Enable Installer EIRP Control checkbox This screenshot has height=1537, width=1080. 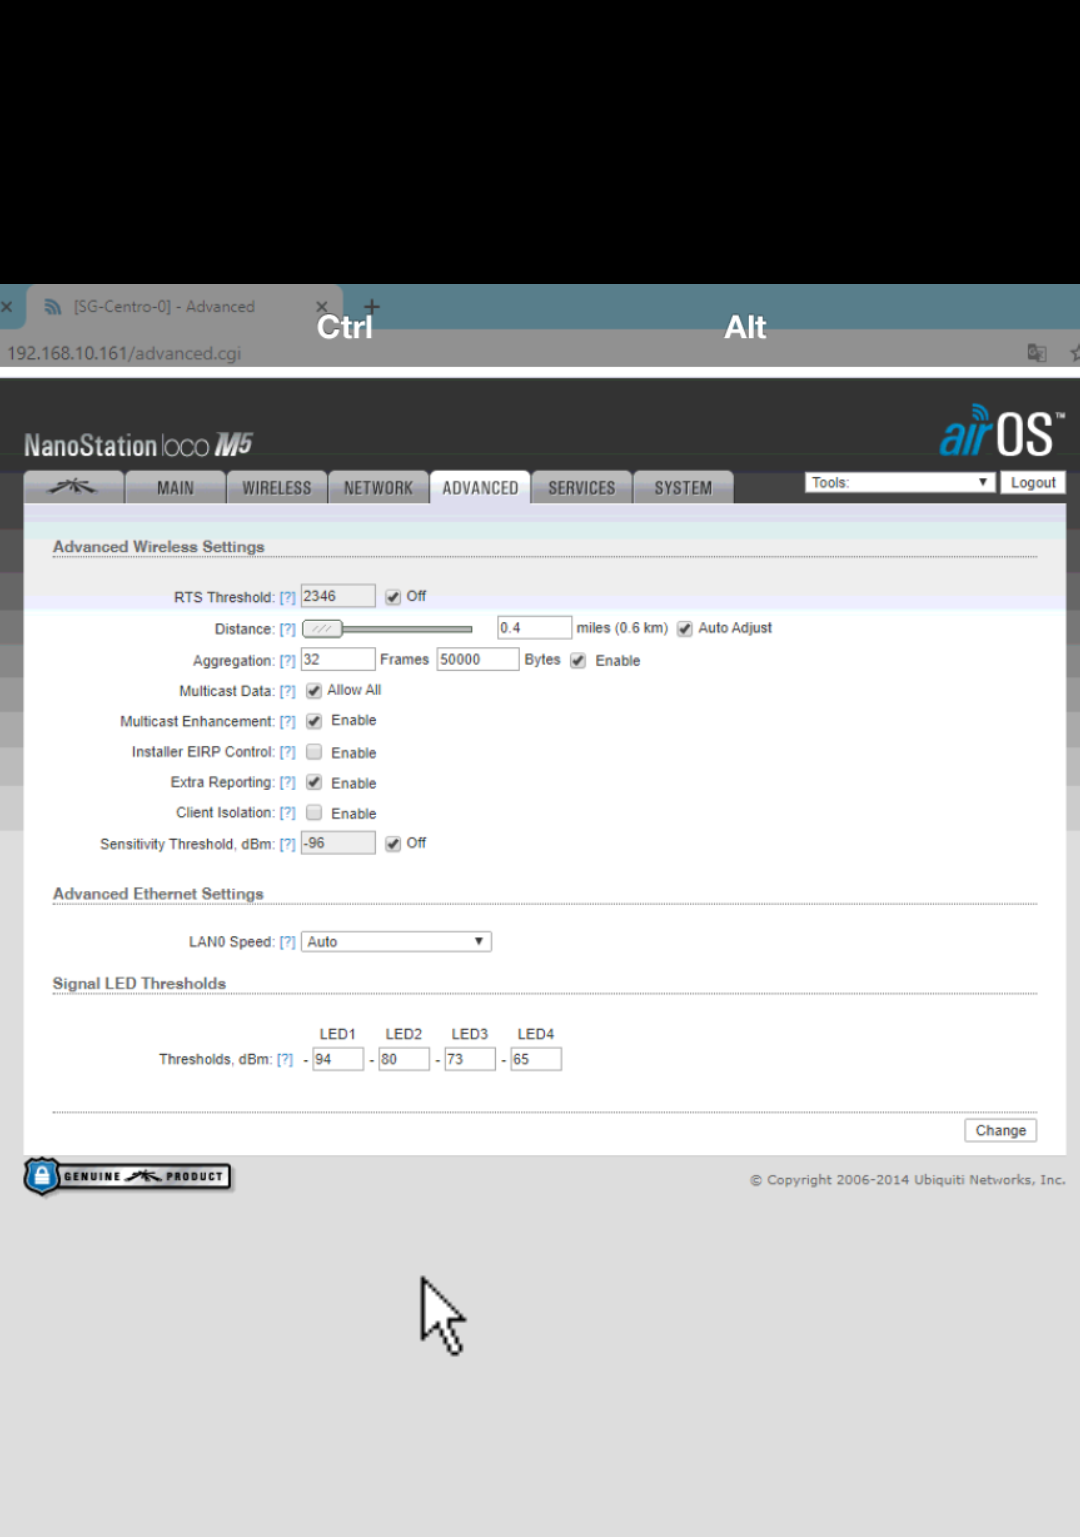tap(314, 752)
